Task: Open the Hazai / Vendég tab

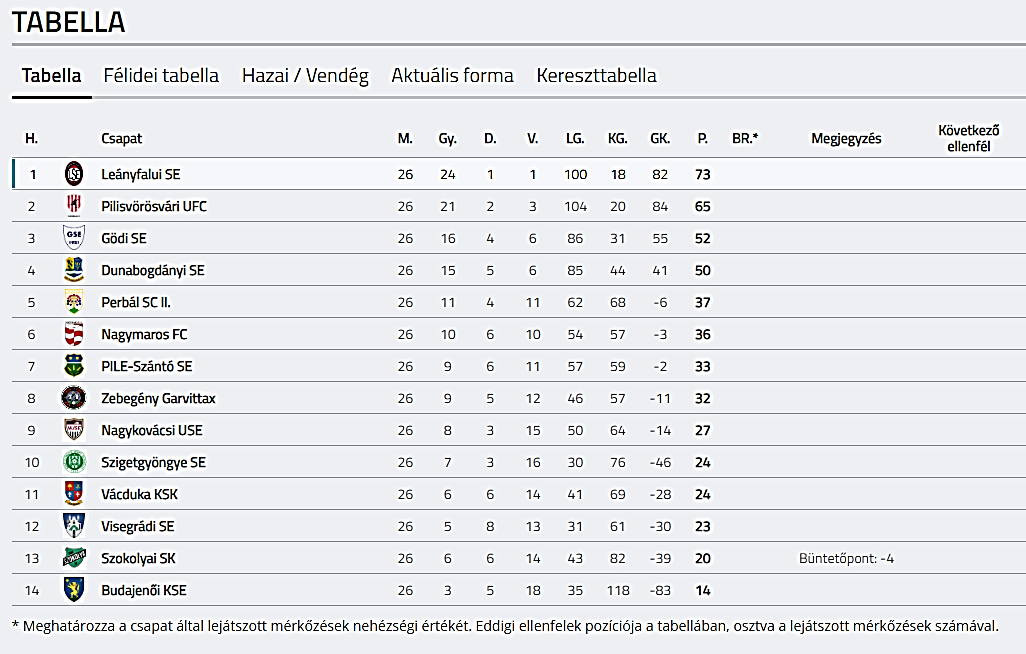Action: [305, 76]
